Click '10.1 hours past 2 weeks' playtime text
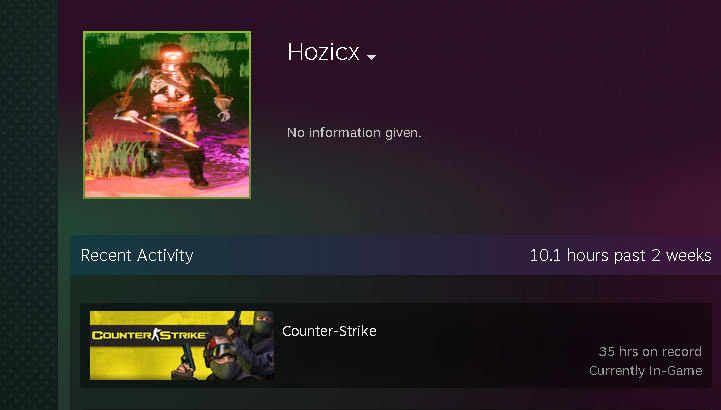 (620, 255)
